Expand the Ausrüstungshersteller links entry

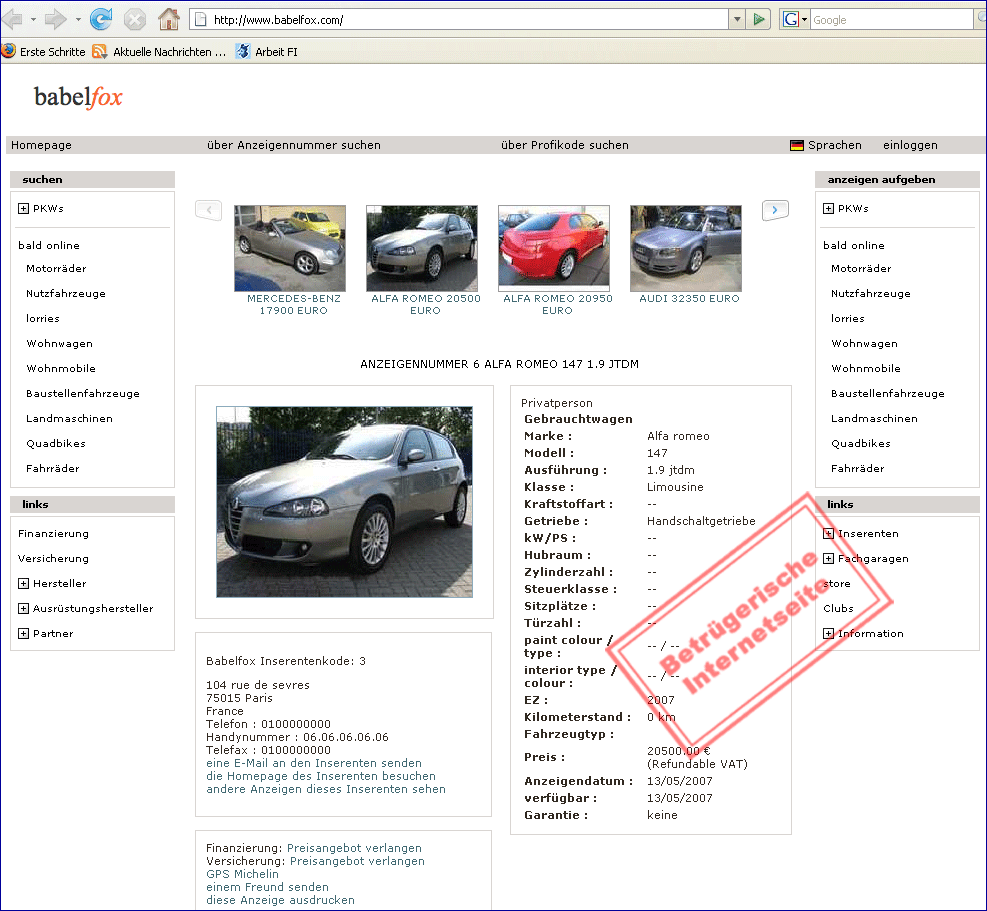click(23, 609)
